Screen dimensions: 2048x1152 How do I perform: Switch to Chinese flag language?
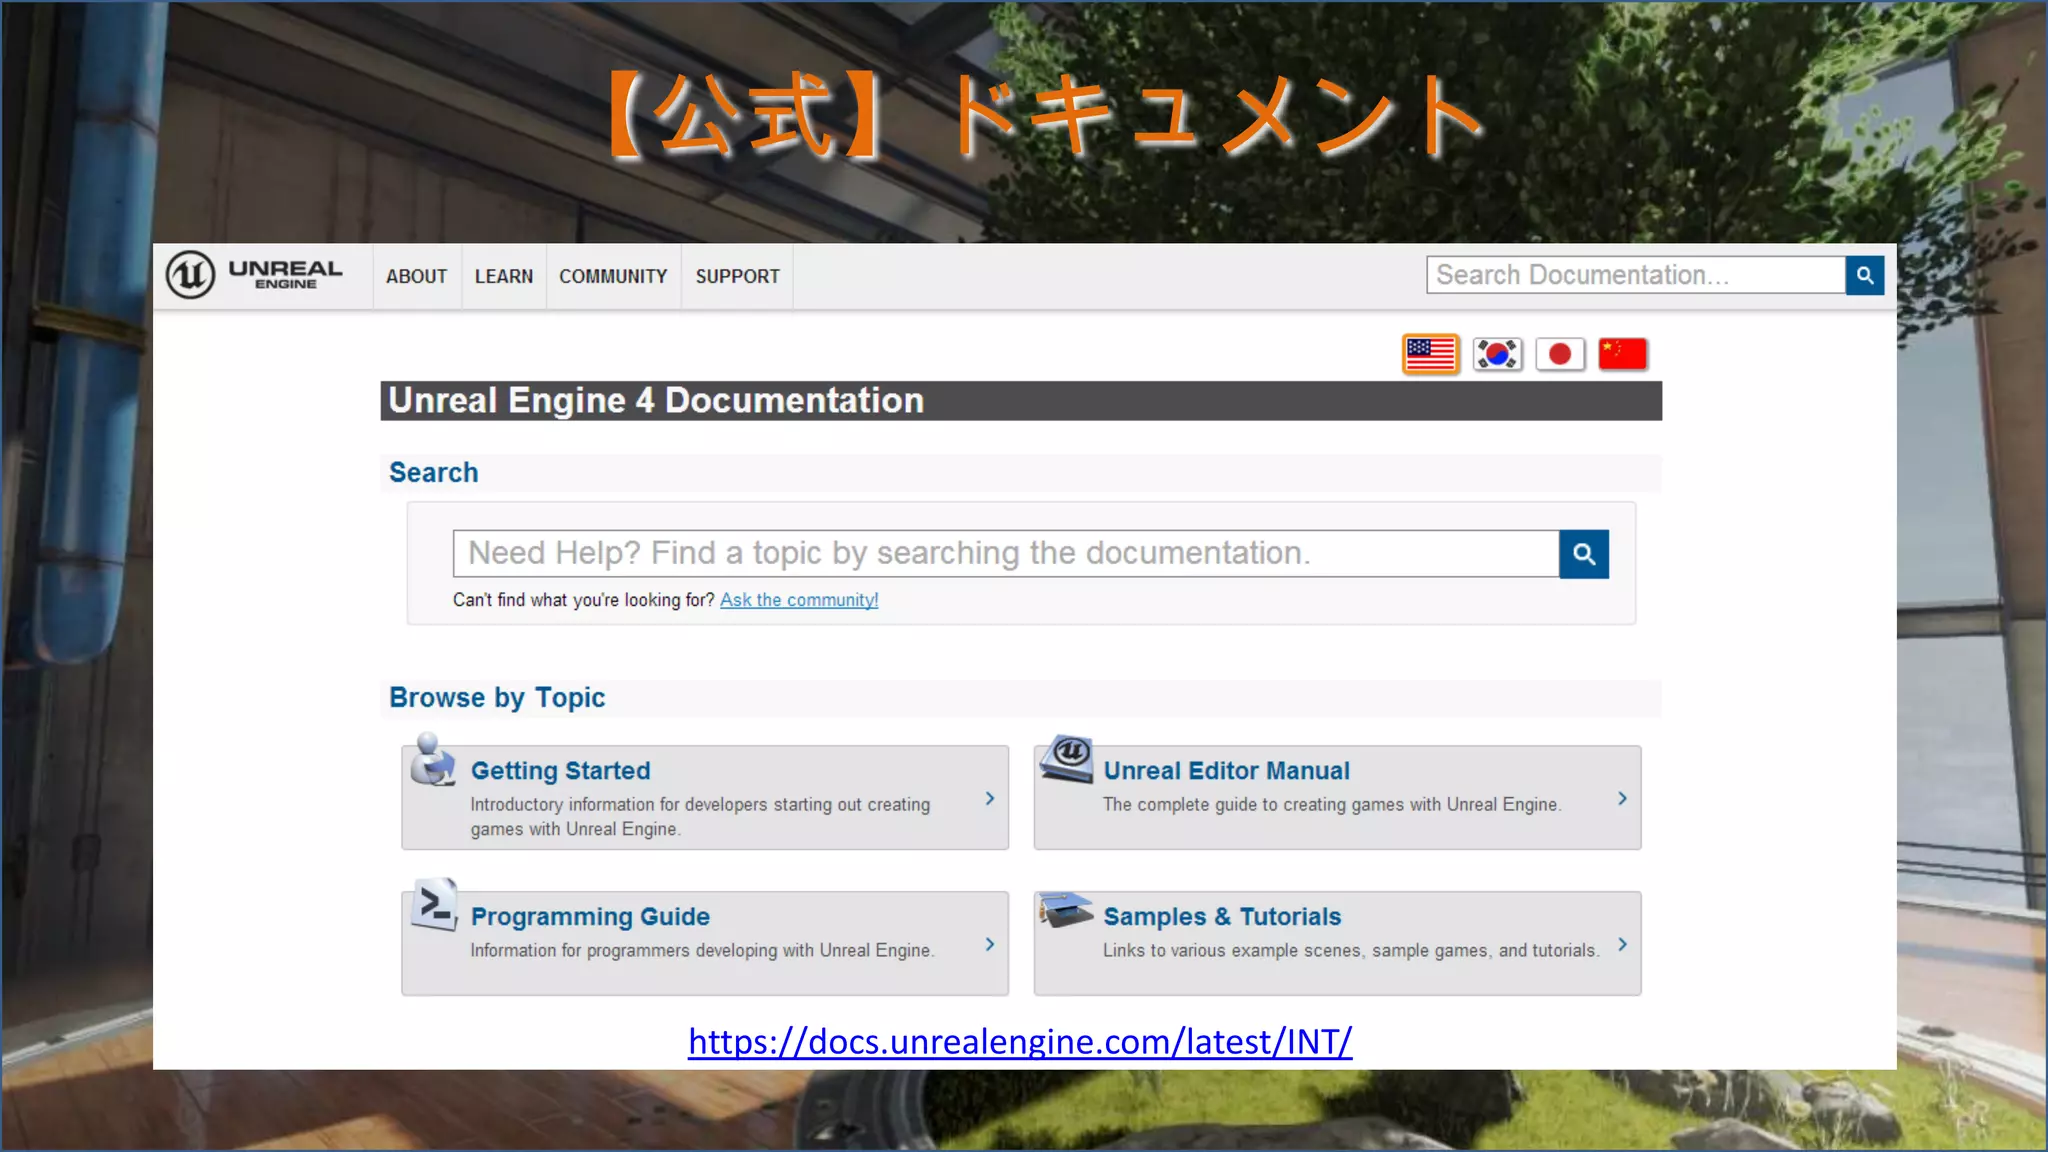pyautogui.click(x=1622, y=354)
